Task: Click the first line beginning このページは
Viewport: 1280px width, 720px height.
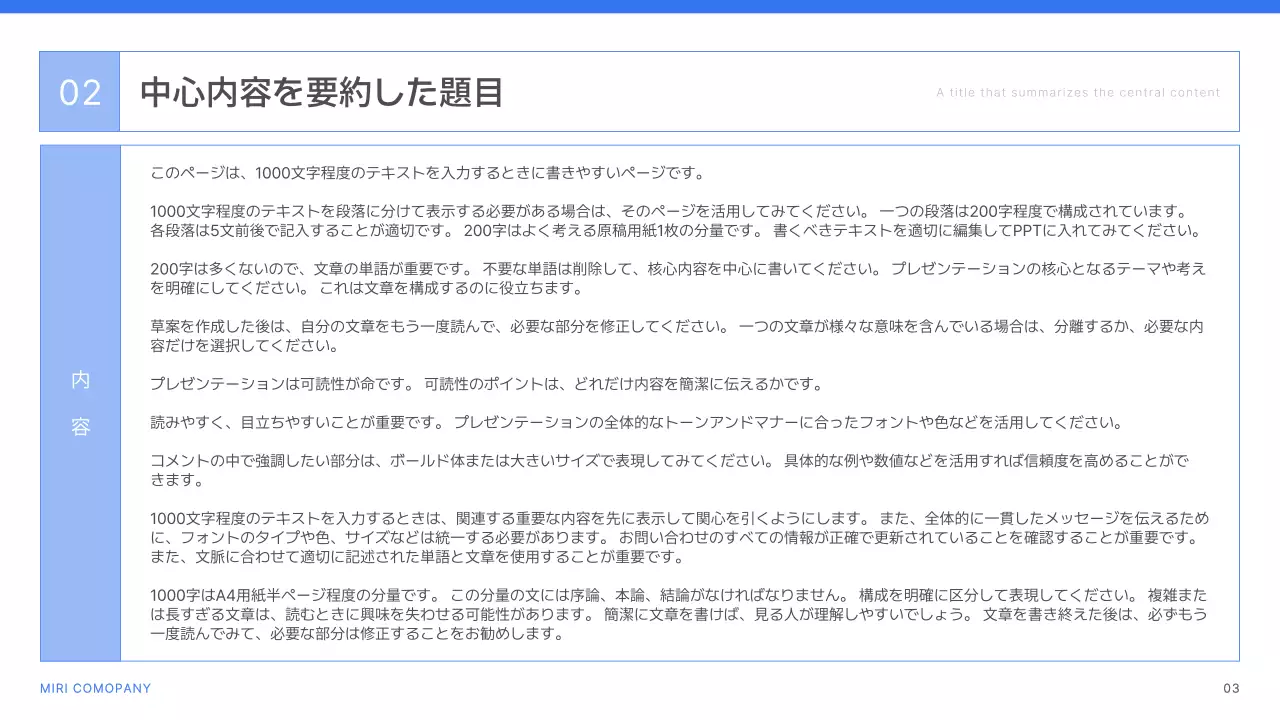Action: tap(427, 173)
